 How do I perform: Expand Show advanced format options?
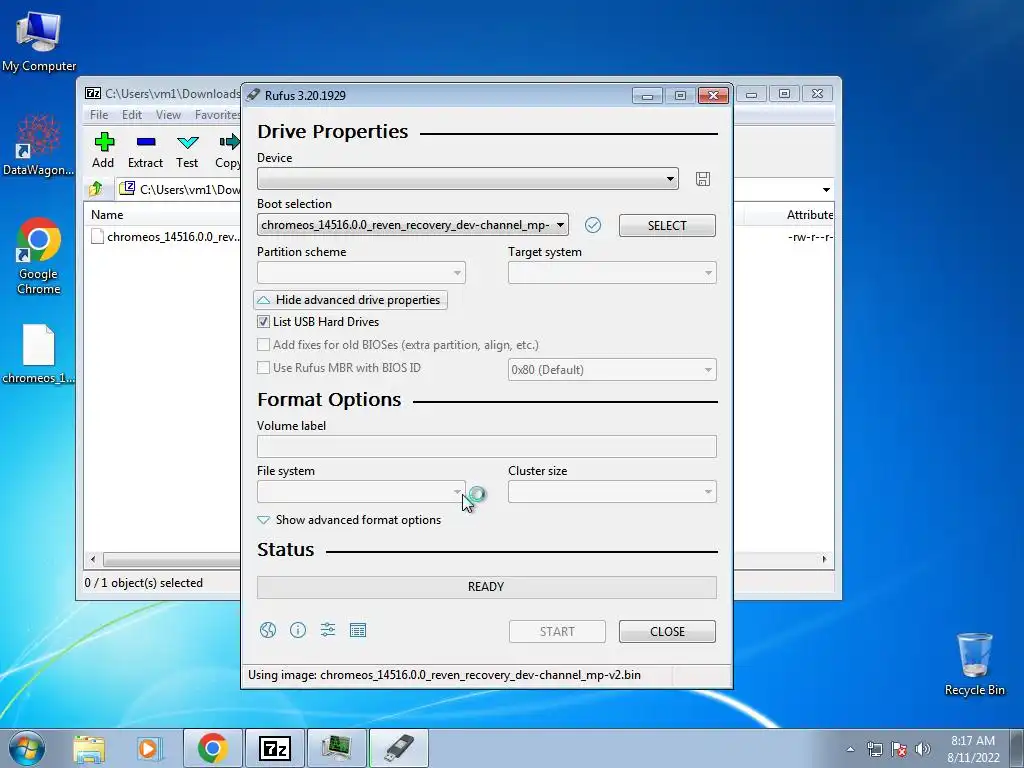(350, 520)
